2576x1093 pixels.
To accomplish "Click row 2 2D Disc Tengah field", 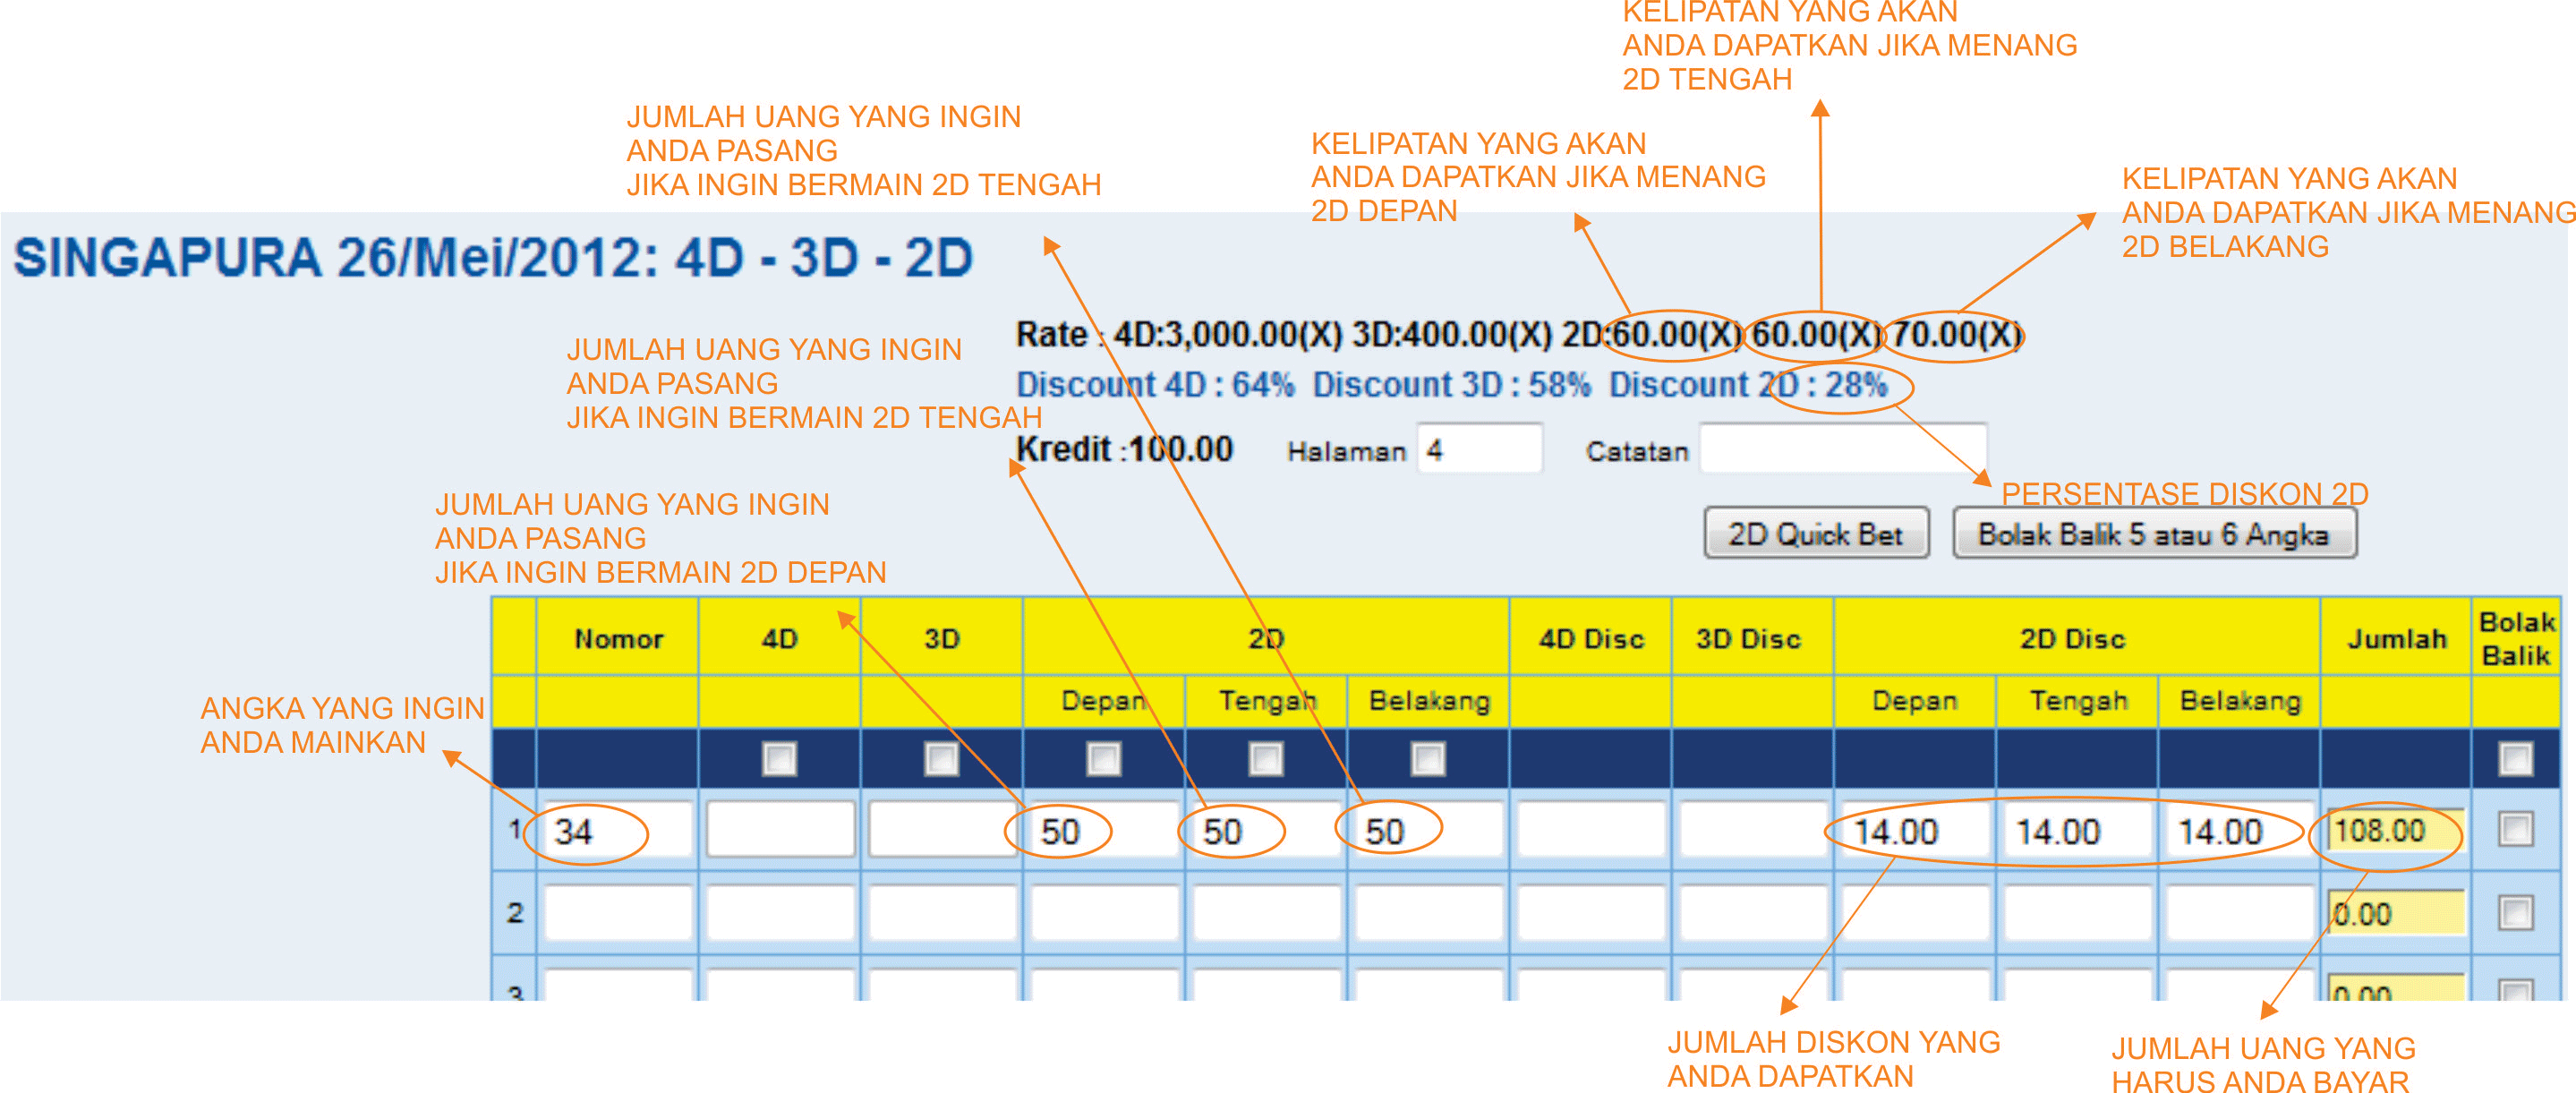I will tap(2077, 913).
